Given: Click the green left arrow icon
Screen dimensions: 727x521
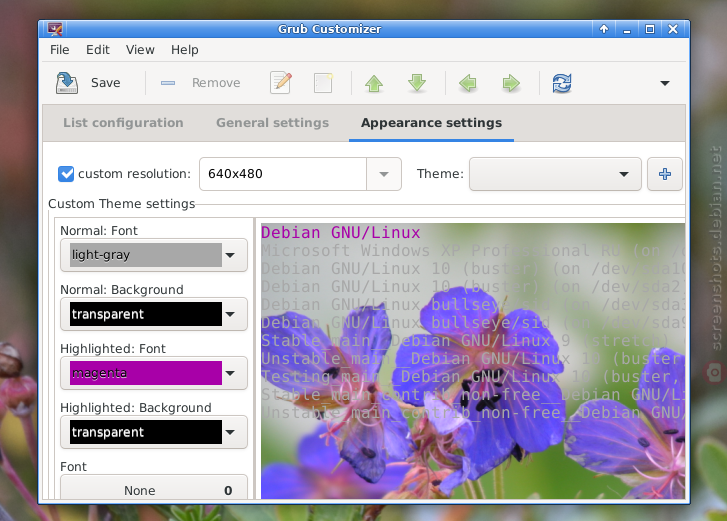Looking at the screenshot, I should [468, 83].
